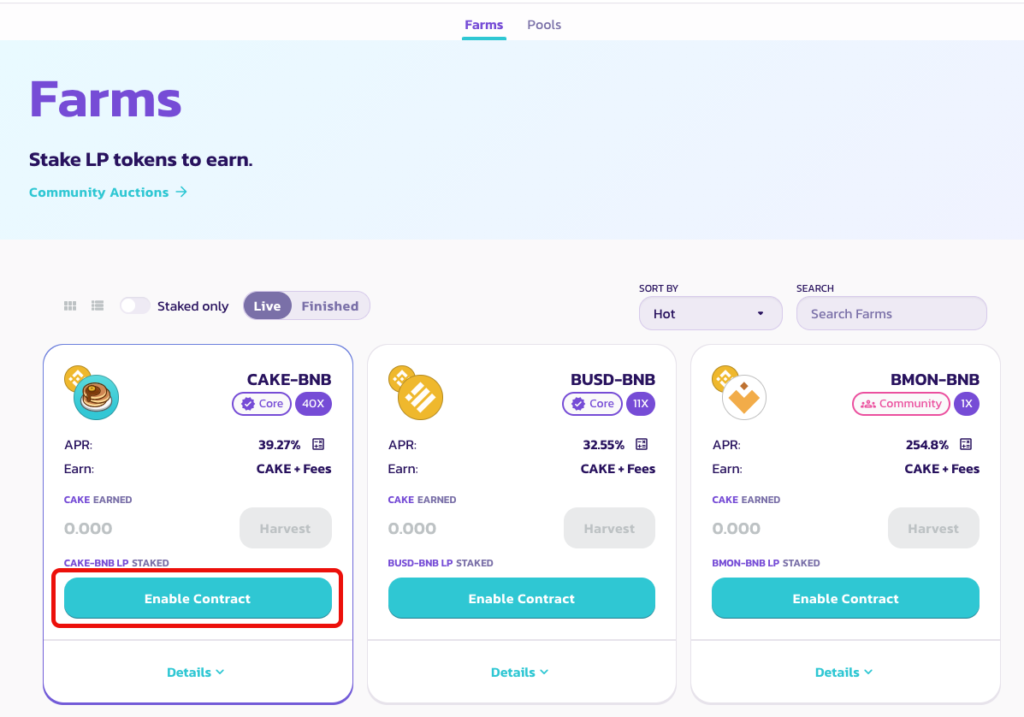Expand Details on the BMON-BNB card

[x=843, y=672]
